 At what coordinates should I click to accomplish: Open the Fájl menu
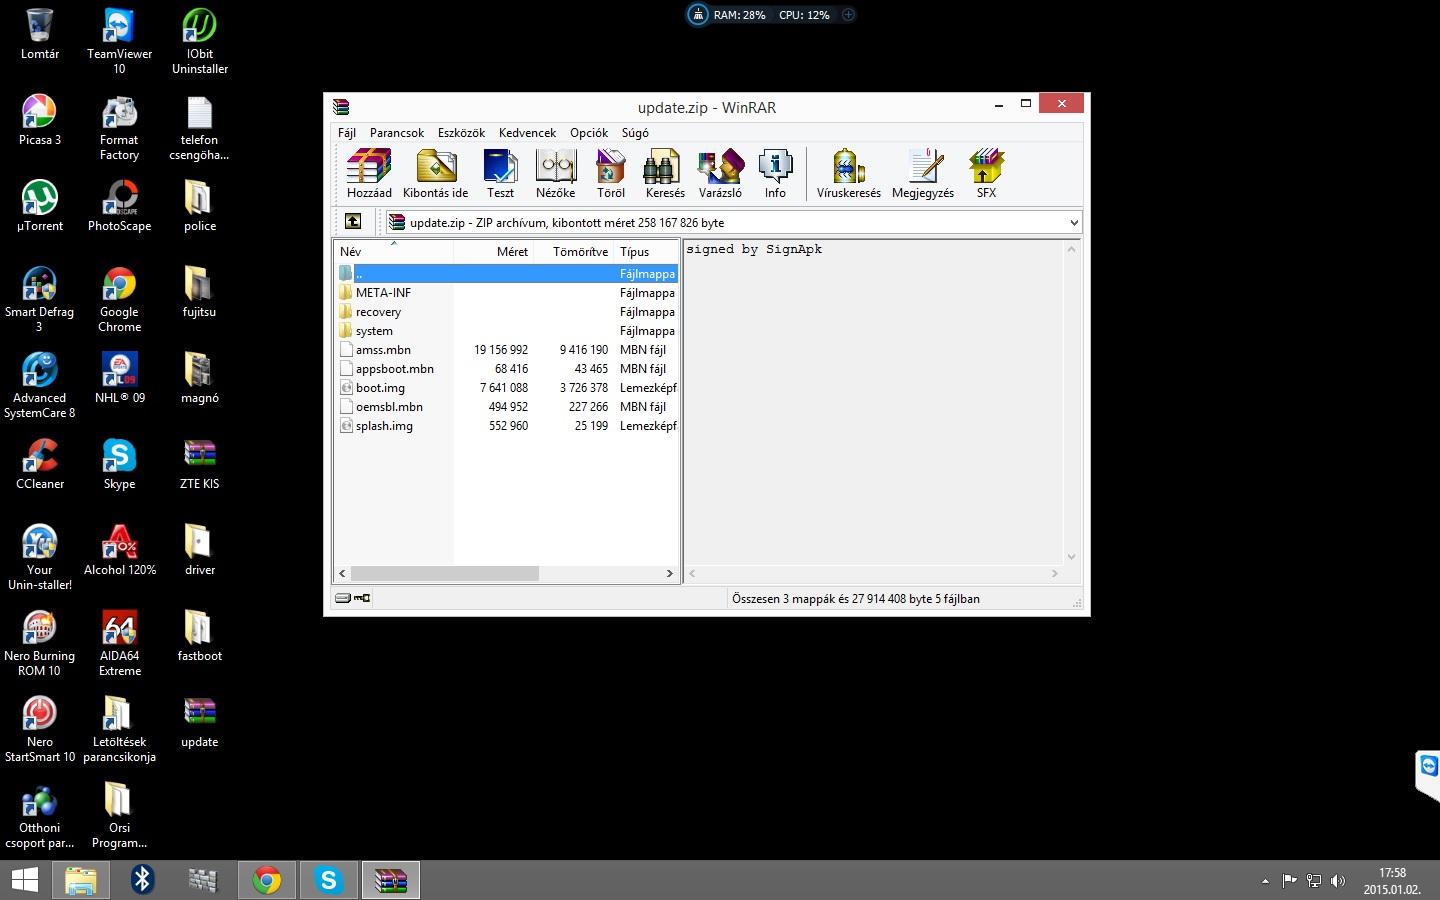[347, 132]
